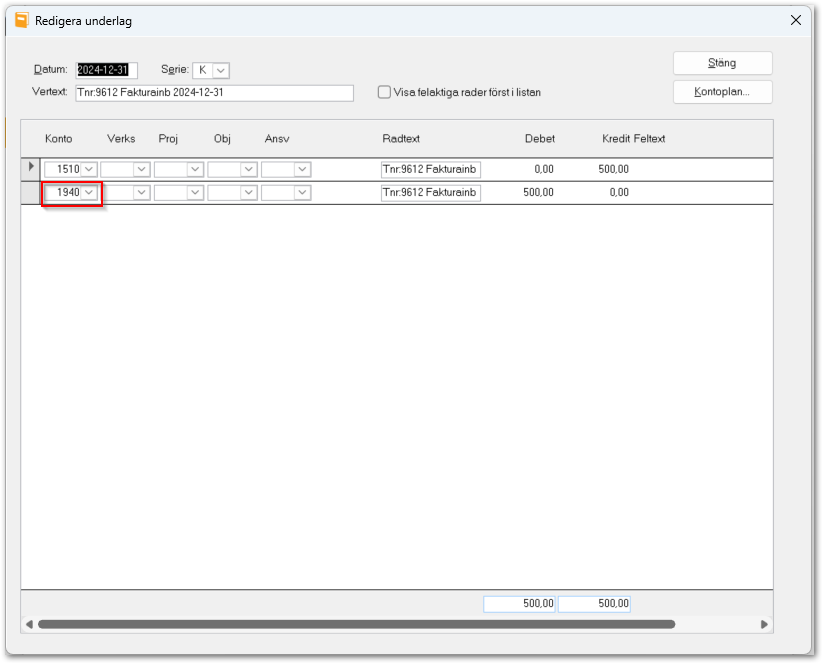Expand the Ansv dropdown in the 1940 row

pyautogui.click(x=302, y=192)
